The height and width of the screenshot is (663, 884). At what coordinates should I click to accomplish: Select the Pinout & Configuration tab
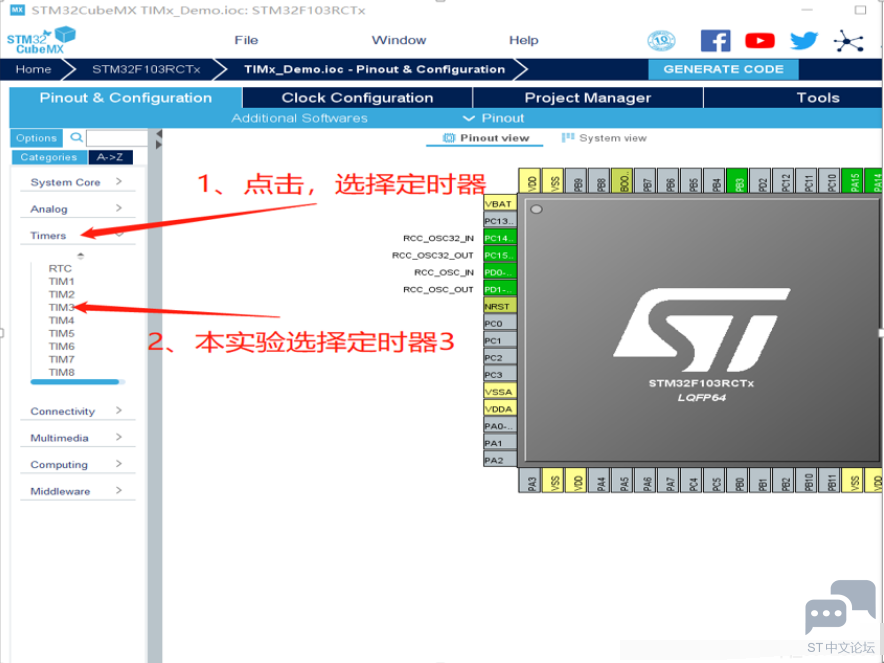coord(126,98)
